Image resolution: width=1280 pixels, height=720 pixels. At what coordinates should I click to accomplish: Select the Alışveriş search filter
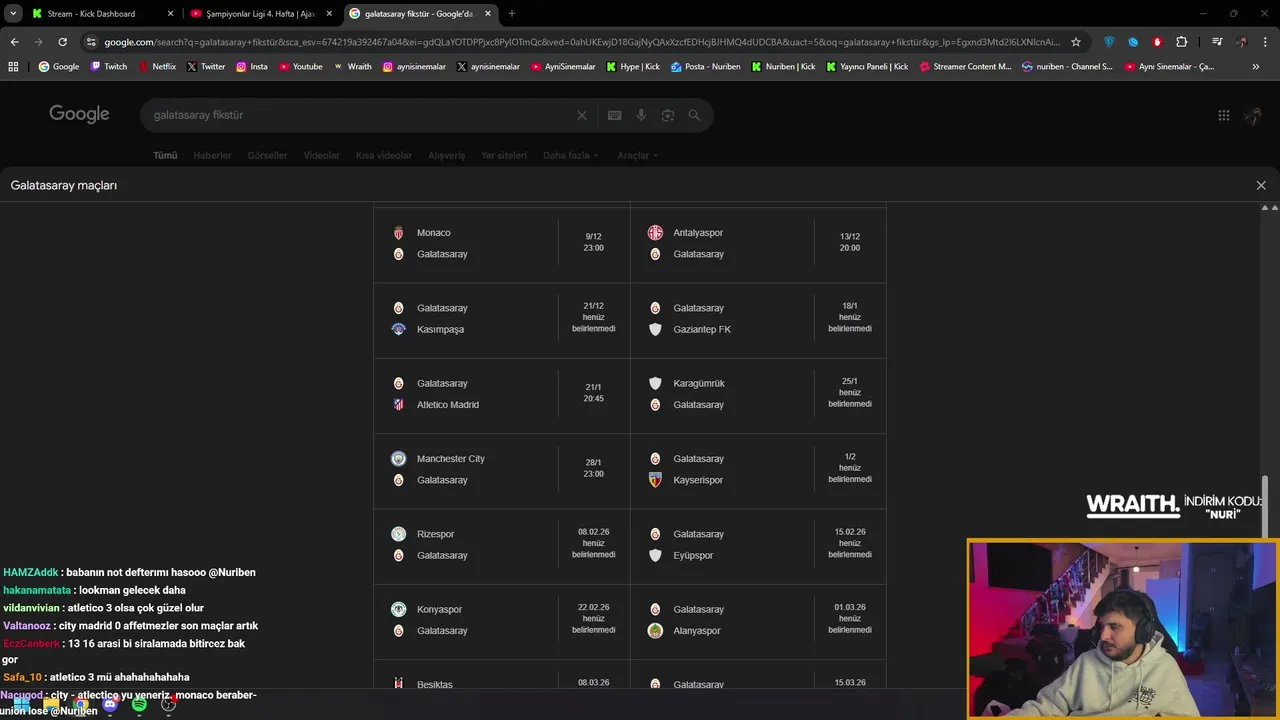[446, 155]
